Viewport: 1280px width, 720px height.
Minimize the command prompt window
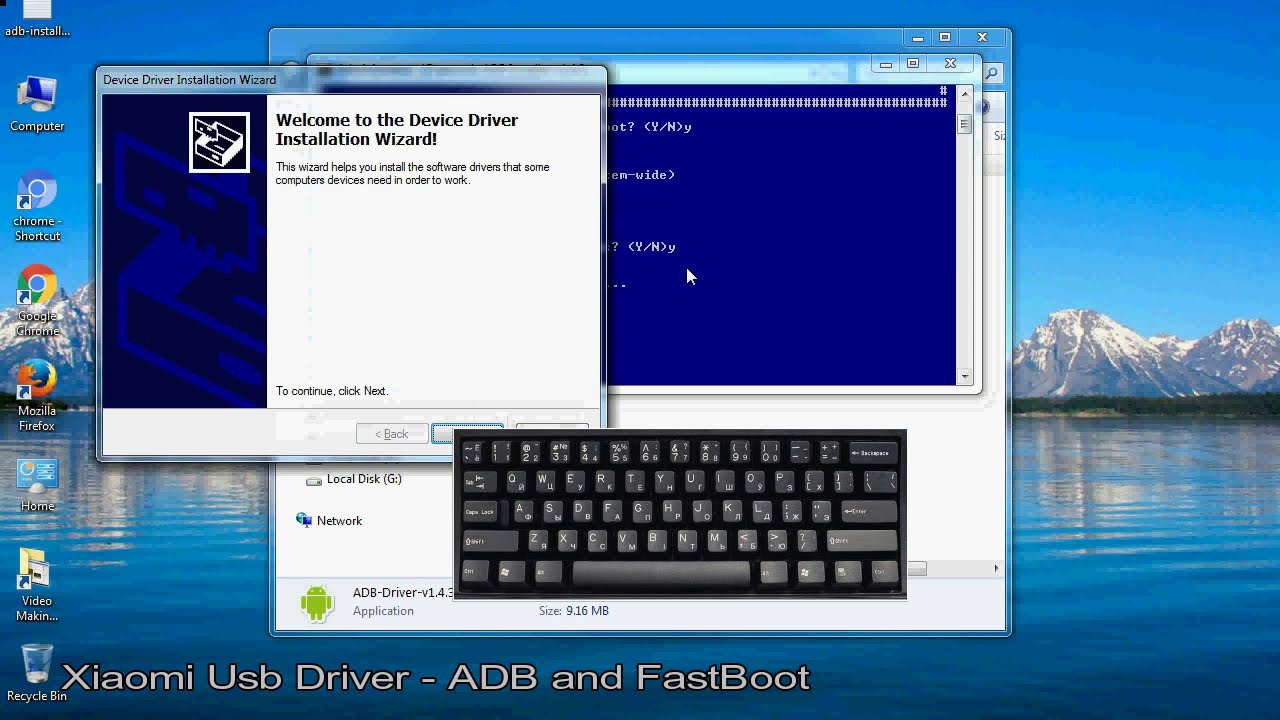pyautogui.click(x=885, y=64)
